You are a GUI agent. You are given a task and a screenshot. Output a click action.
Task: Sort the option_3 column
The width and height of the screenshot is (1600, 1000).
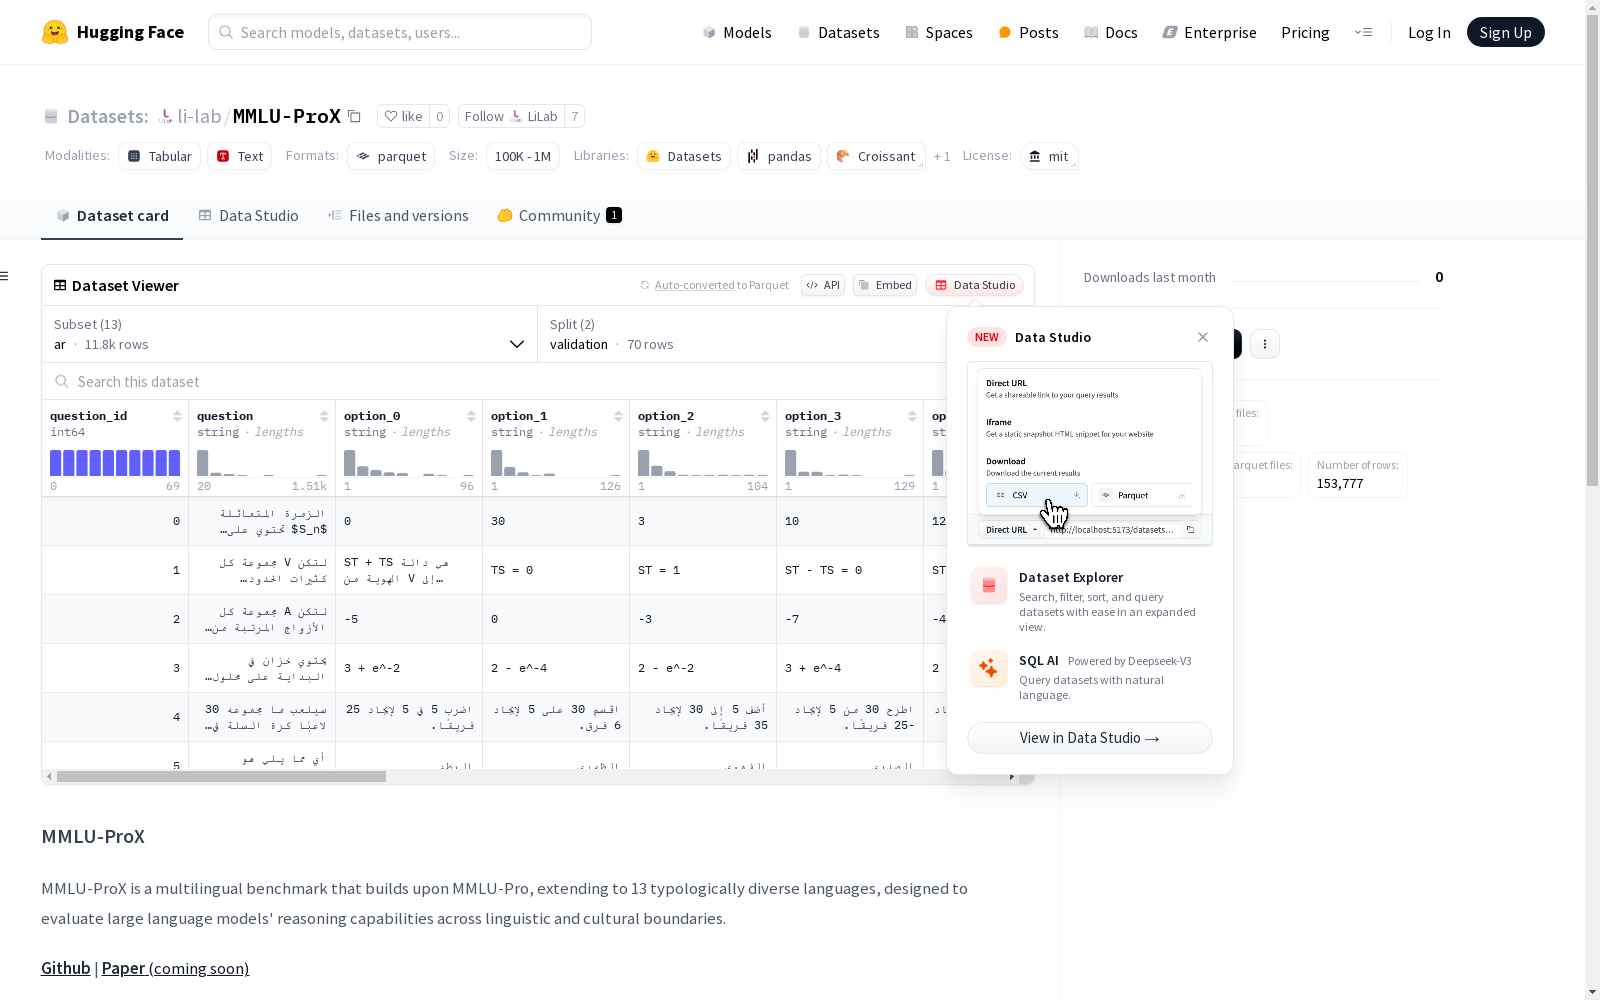tap(912, 416)
